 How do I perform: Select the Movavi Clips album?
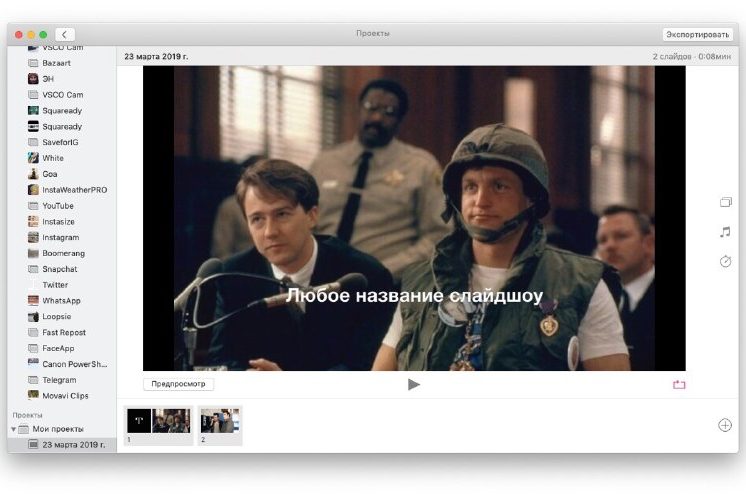pos(64,395)
